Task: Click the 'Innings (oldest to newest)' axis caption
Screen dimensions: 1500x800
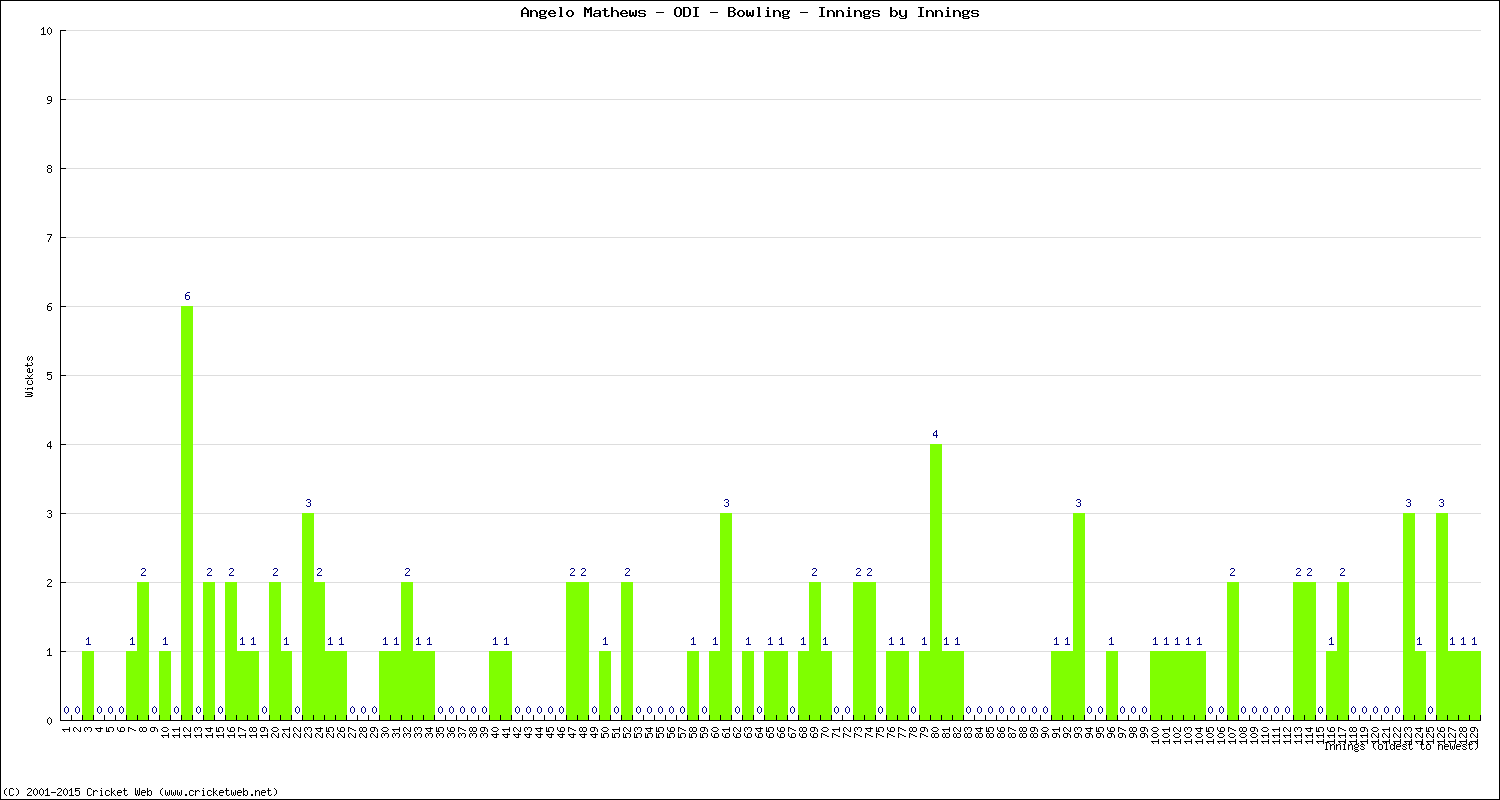Action: coord(1402,746)
